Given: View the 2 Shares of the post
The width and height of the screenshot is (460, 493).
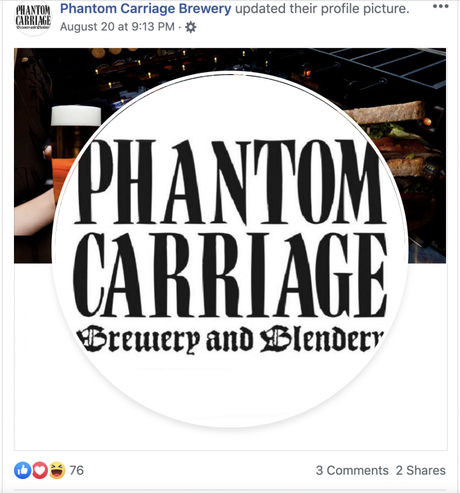Looking at the screenshot, I should point(421,470).
